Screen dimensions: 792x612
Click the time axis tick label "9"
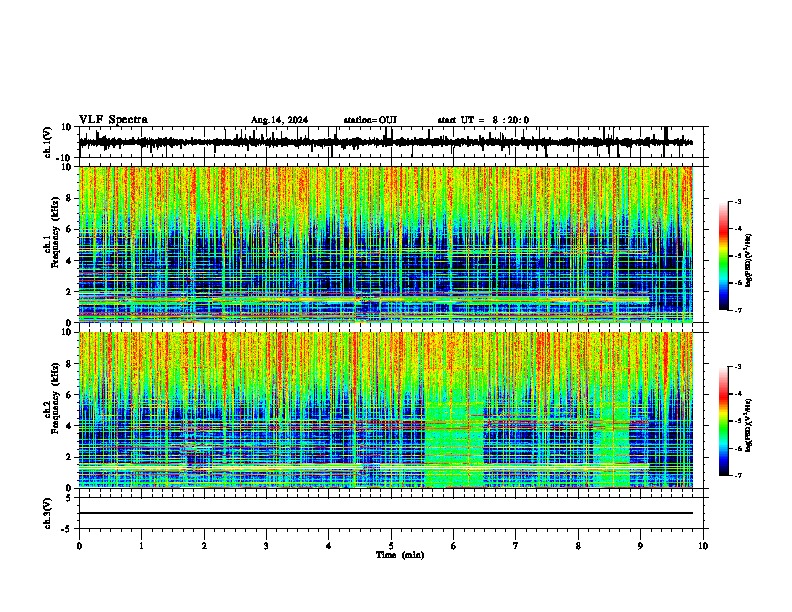pyautogui.click(x=640, y=546)
